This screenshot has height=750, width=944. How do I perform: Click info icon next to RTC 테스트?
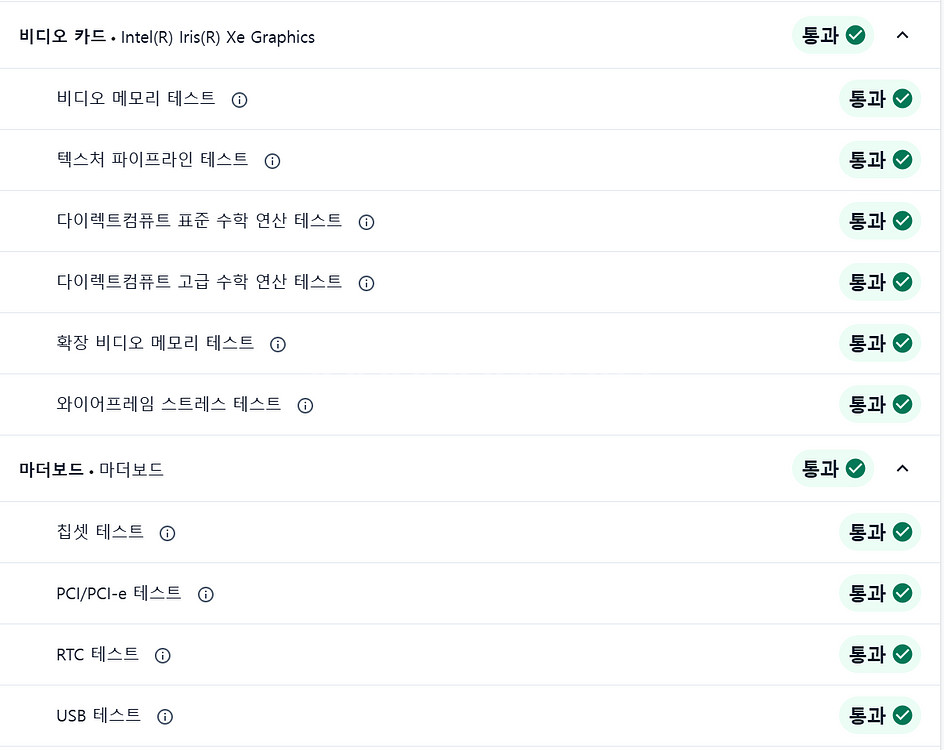click(x=163, y=655)
